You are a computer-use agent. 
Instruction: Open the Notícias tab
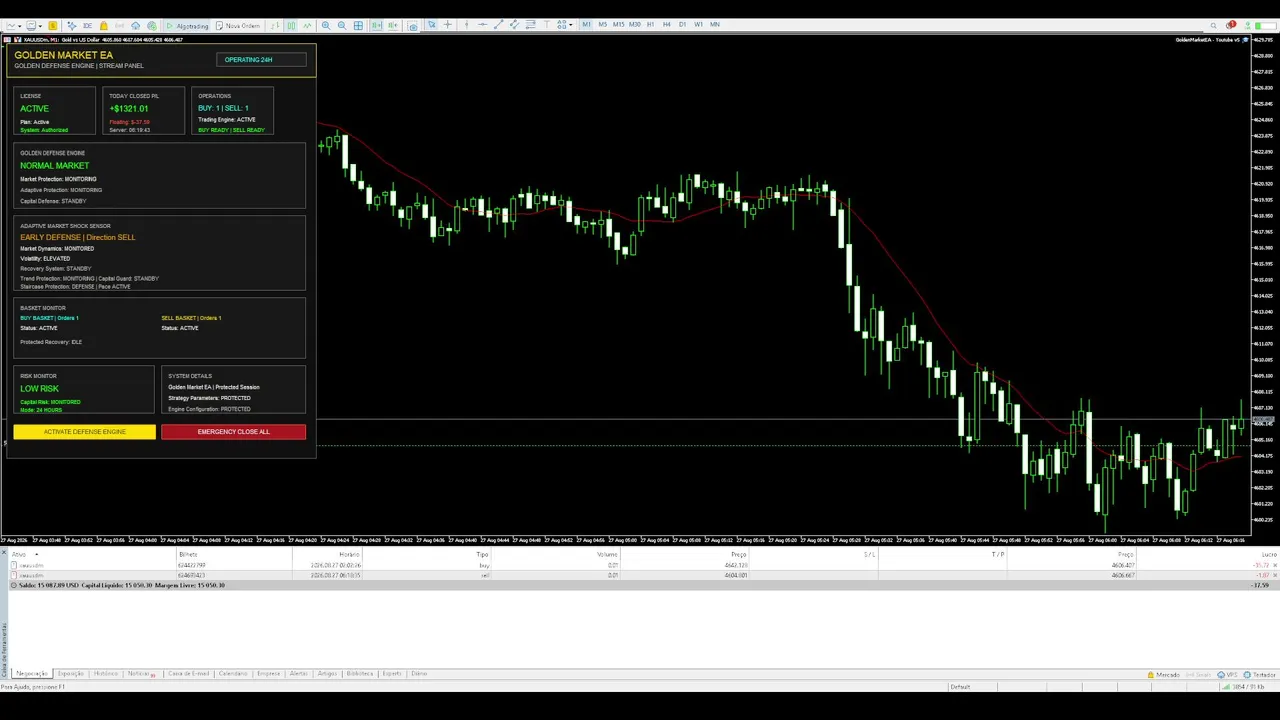(x=140, y=674)
